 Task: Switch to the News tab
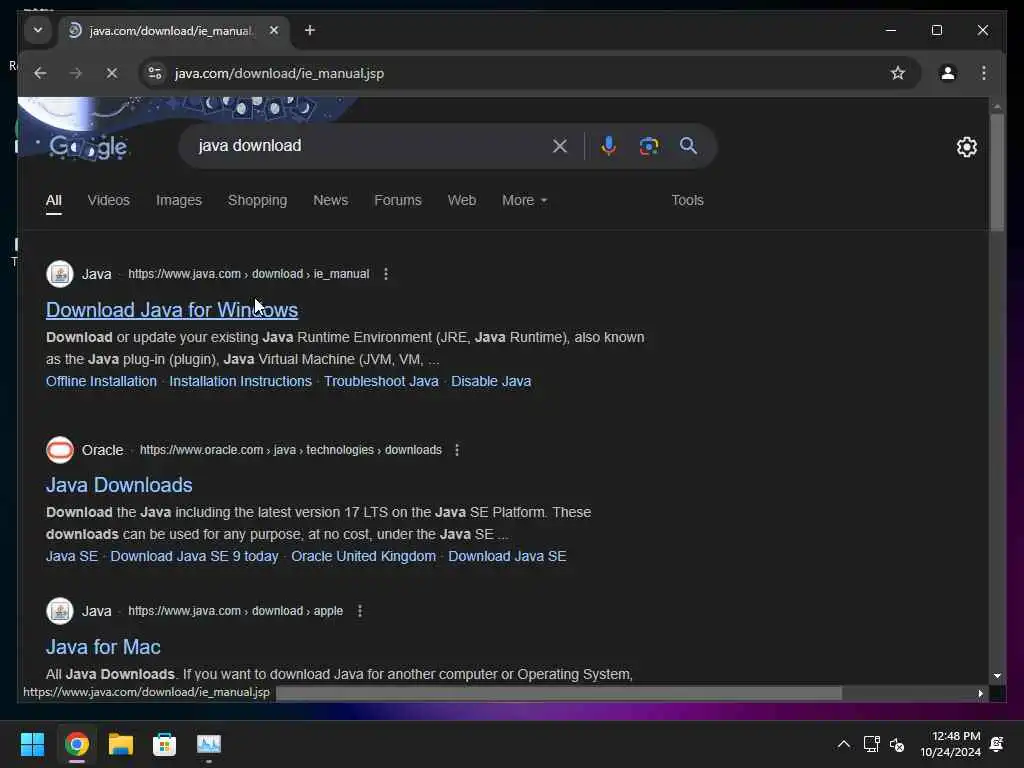(x=330, y=200)
